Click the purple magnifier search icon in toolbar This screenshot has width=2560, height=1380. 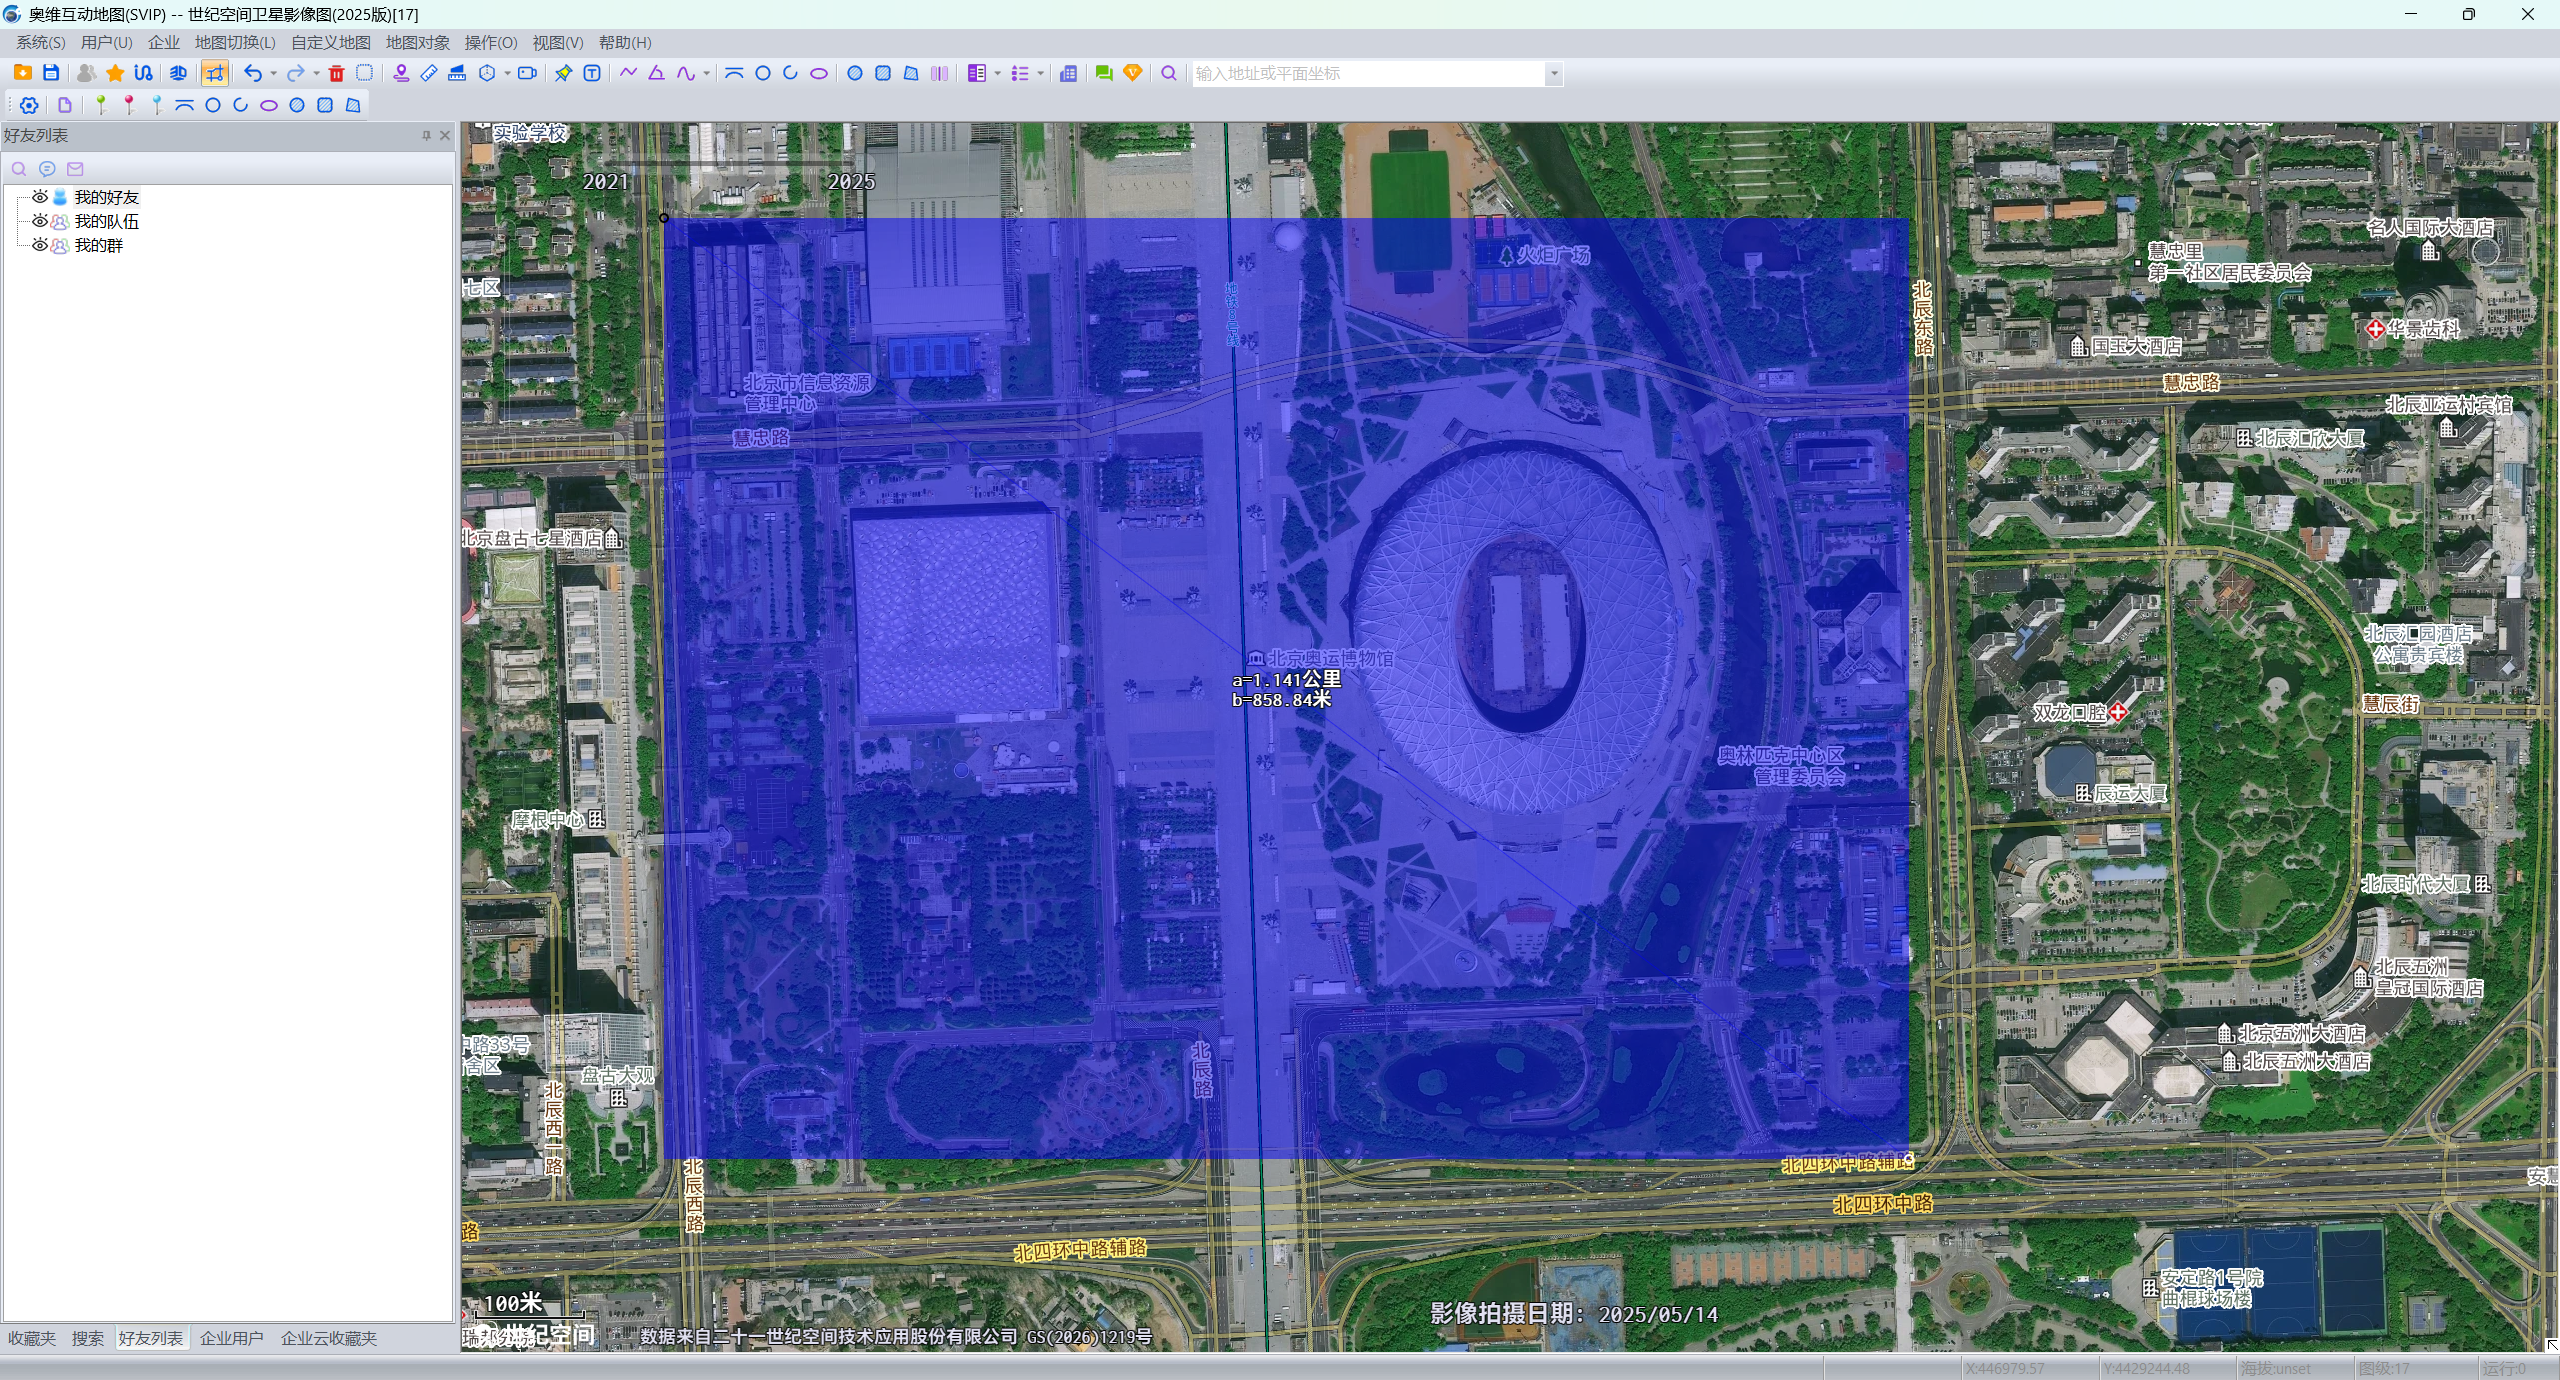[1168, 73]
